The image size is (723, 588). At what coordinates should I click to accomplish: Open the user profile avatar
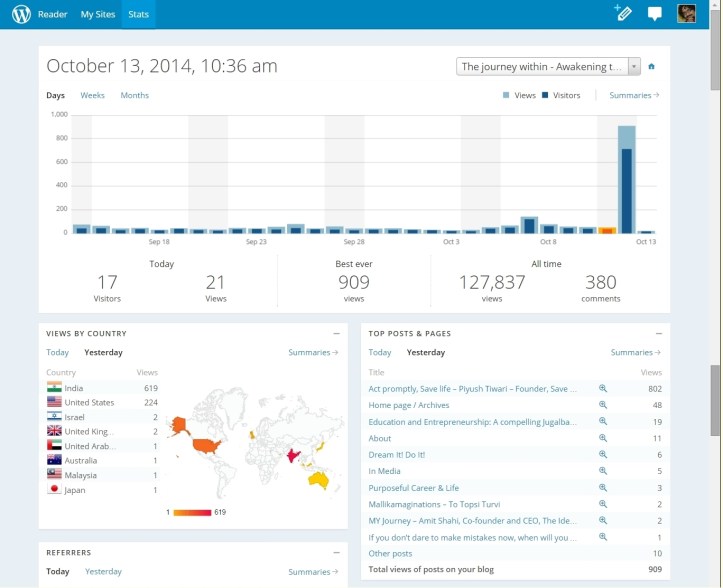pyautogui.click(x=686, y=14)
